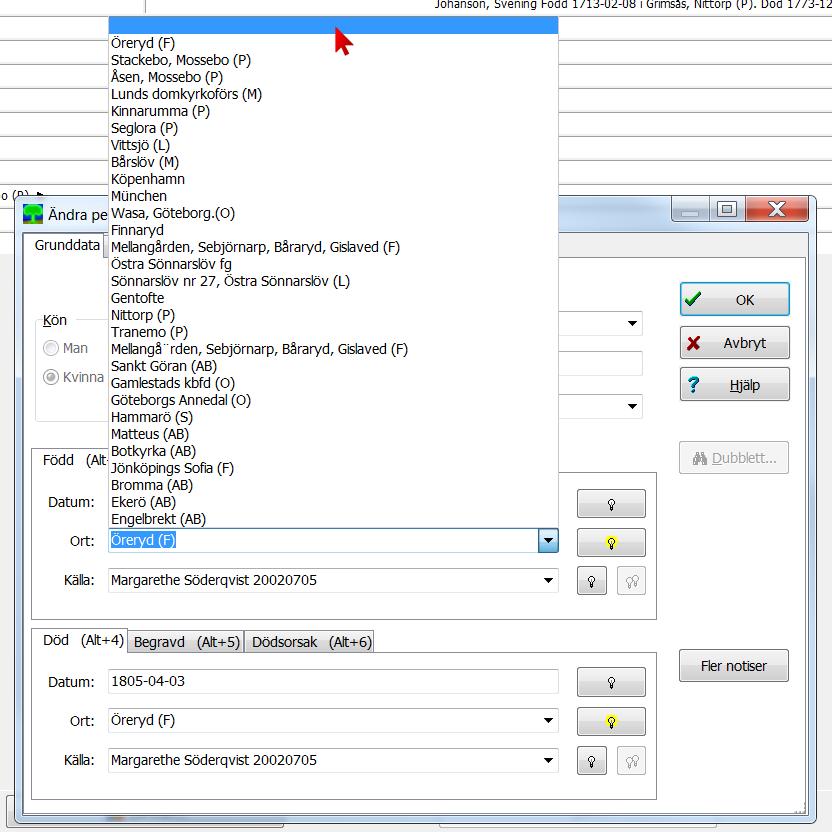Choose Lunds domkyrkoförs (M) from the list
Screen dimensions: 832x832
click(333, 94)
